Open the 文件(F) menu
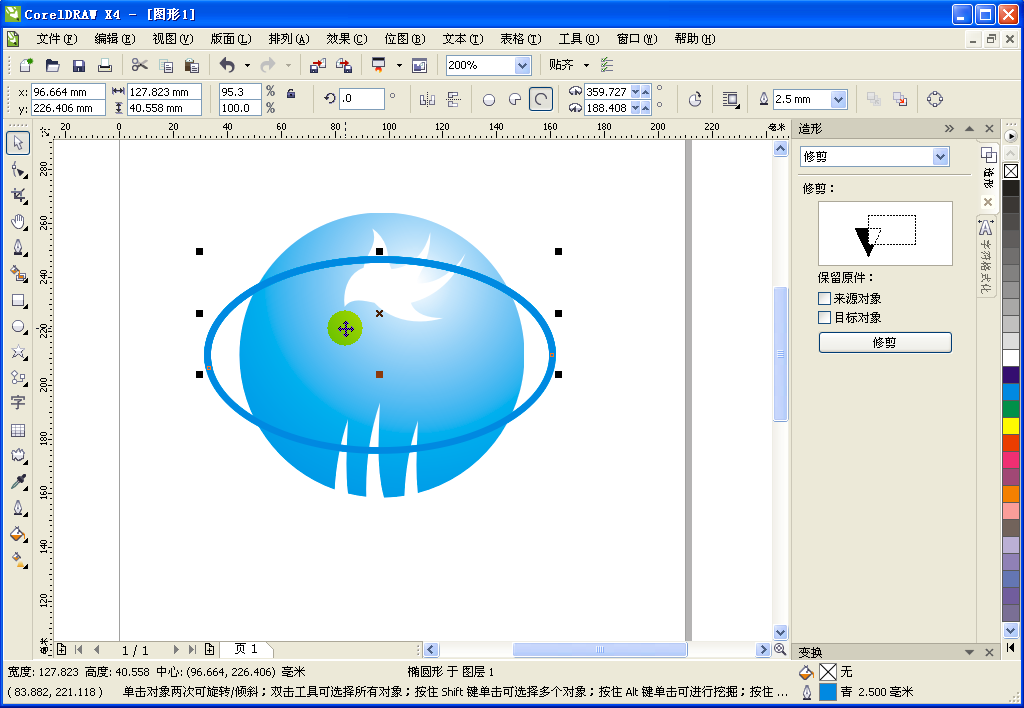The image size is (1024, 708). point(57,39)
